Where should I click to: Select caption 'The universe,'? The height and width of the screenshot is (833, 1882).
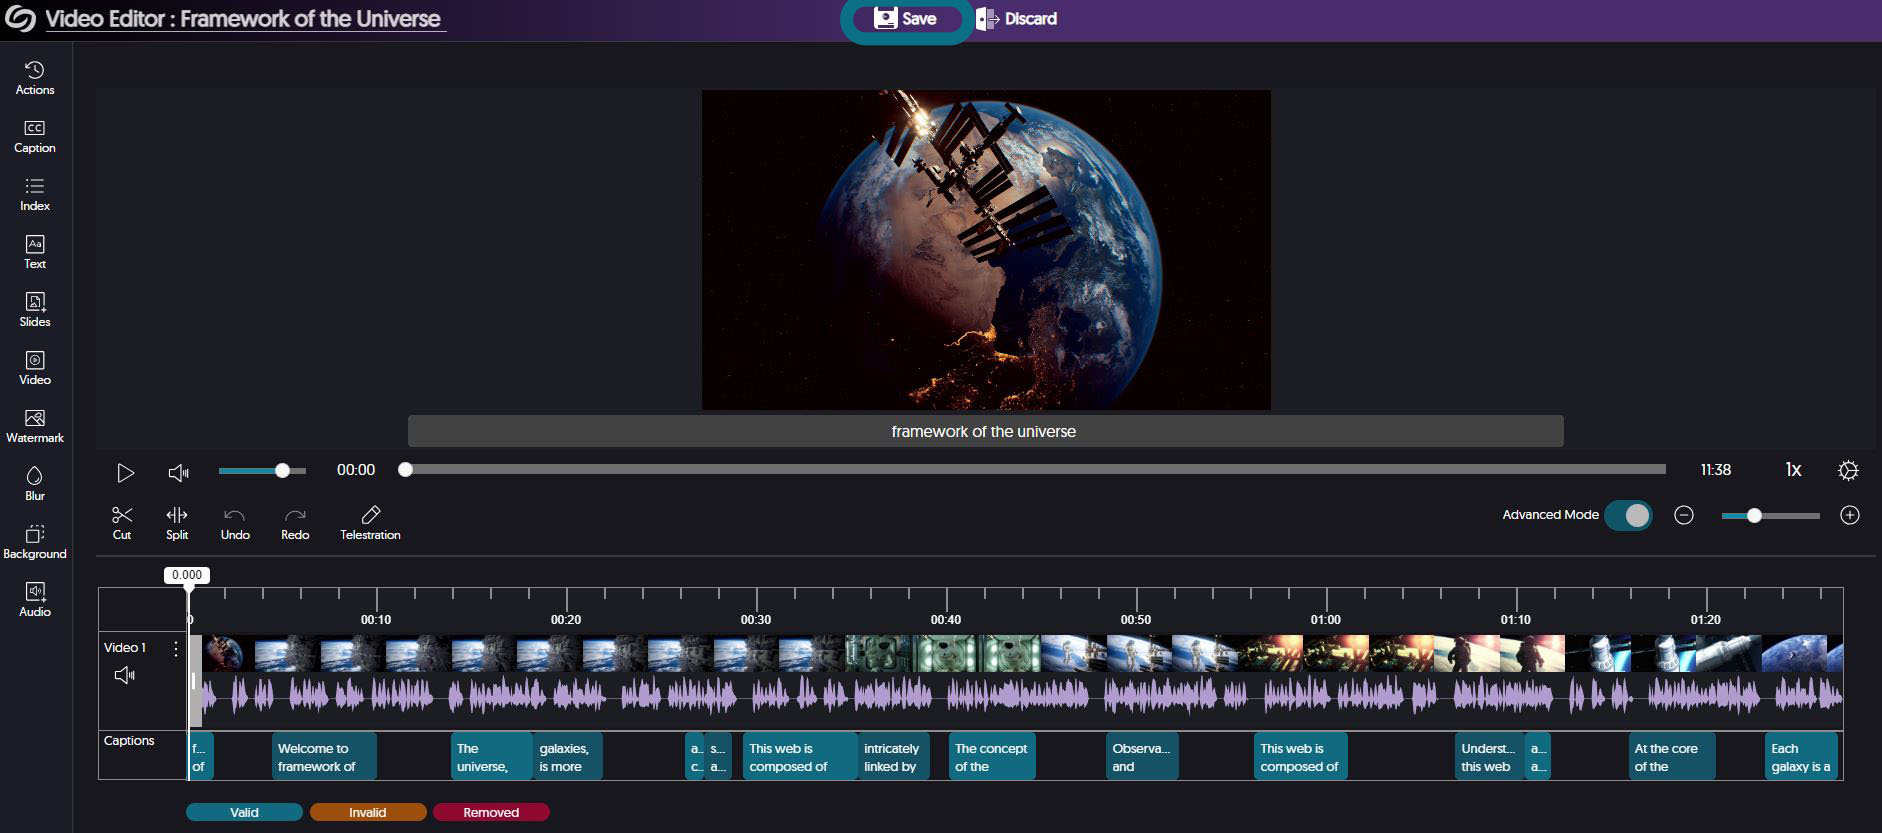pos(491,757)
